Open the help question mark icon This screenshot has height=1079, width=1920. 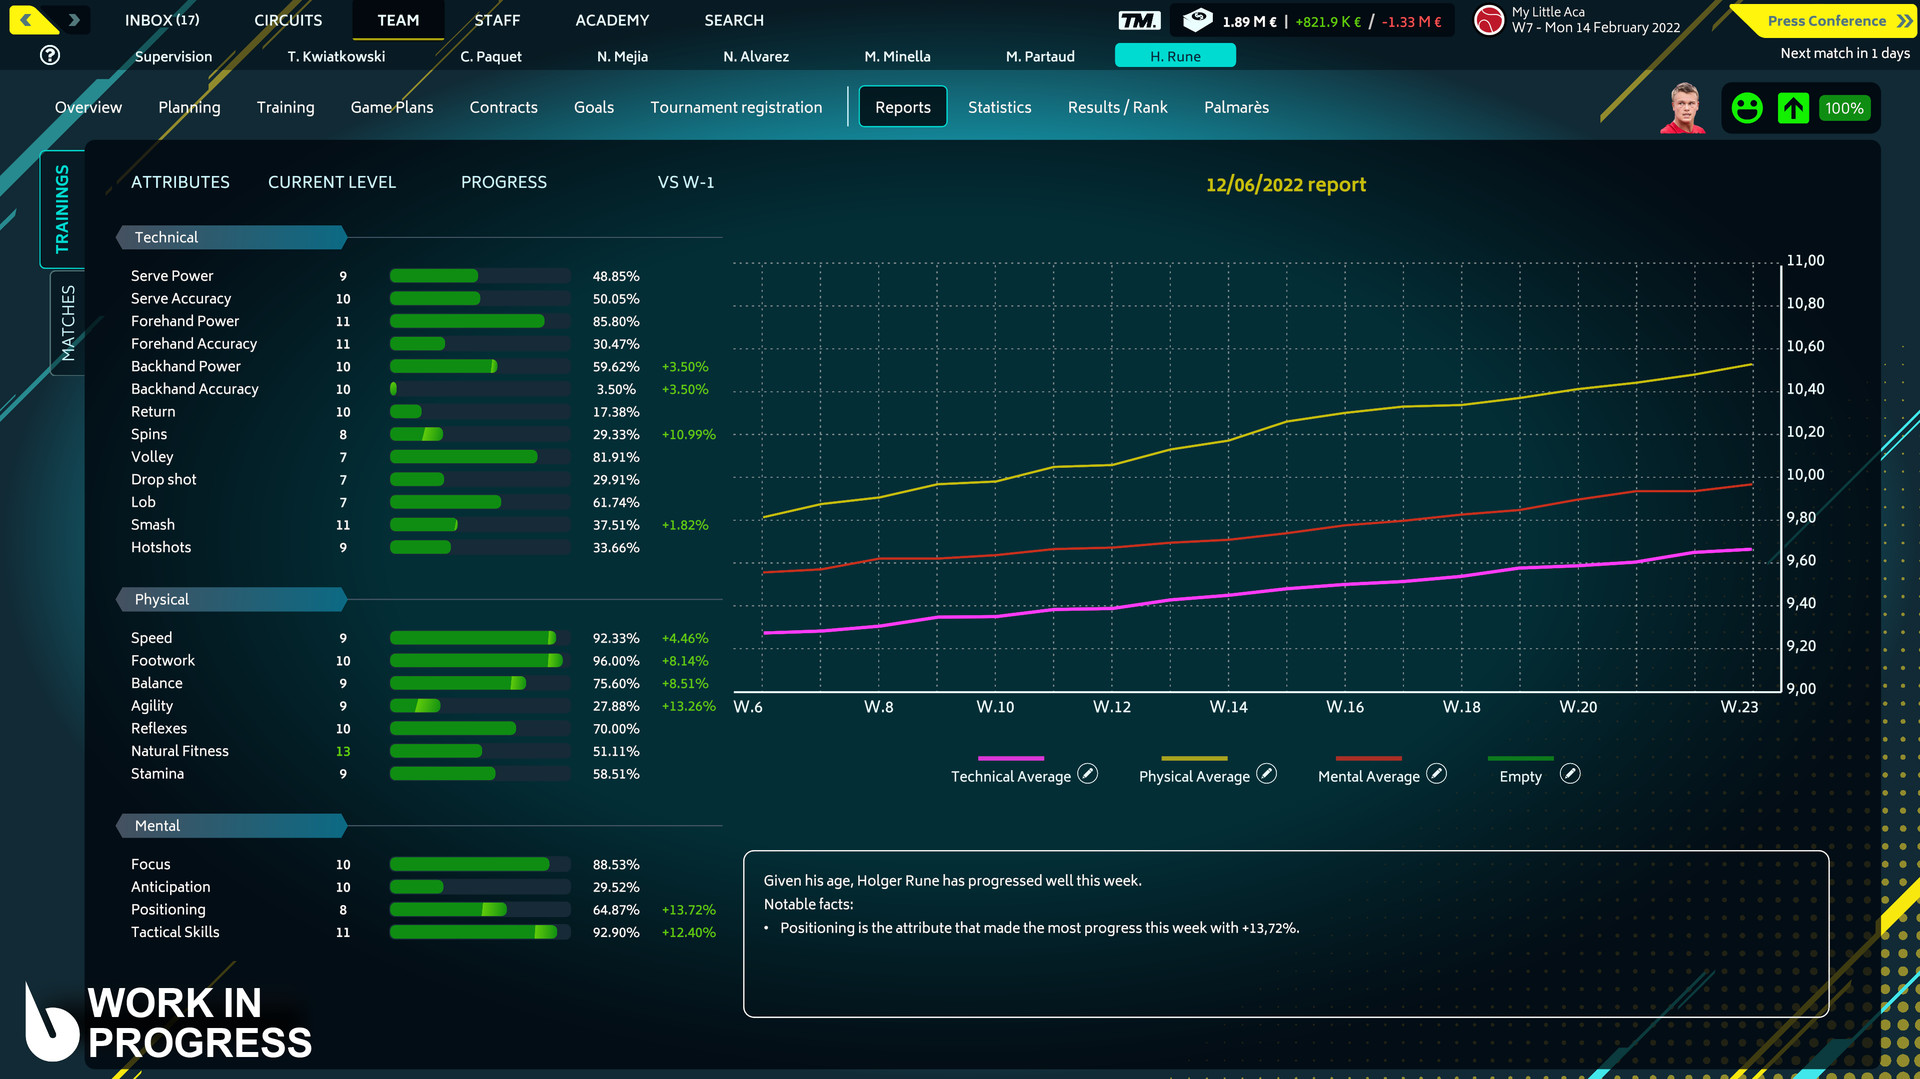coord(50,56)
